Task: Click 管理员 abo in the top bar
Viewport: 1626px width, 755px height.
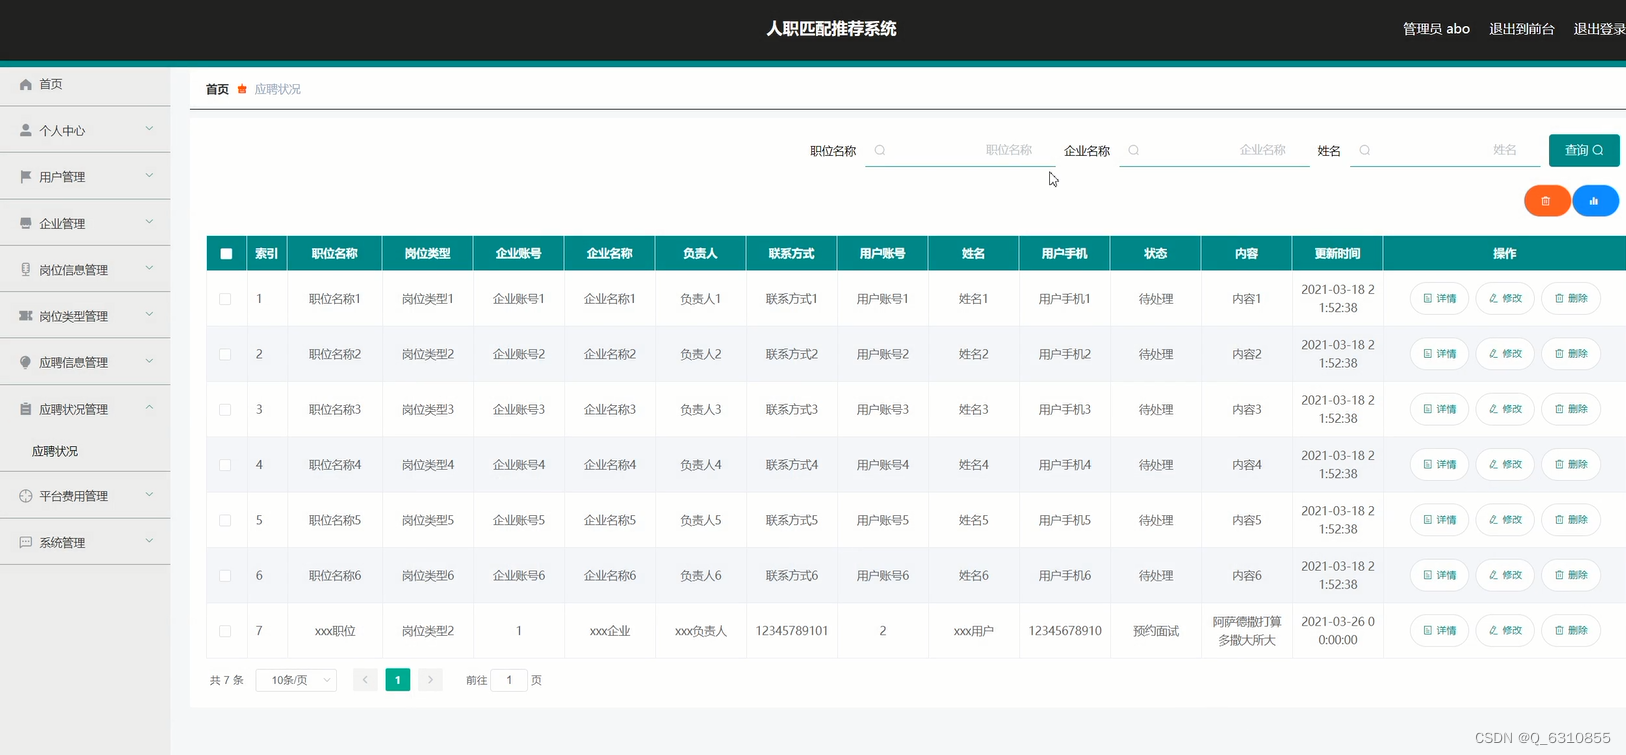Action: pos(1436,29)
